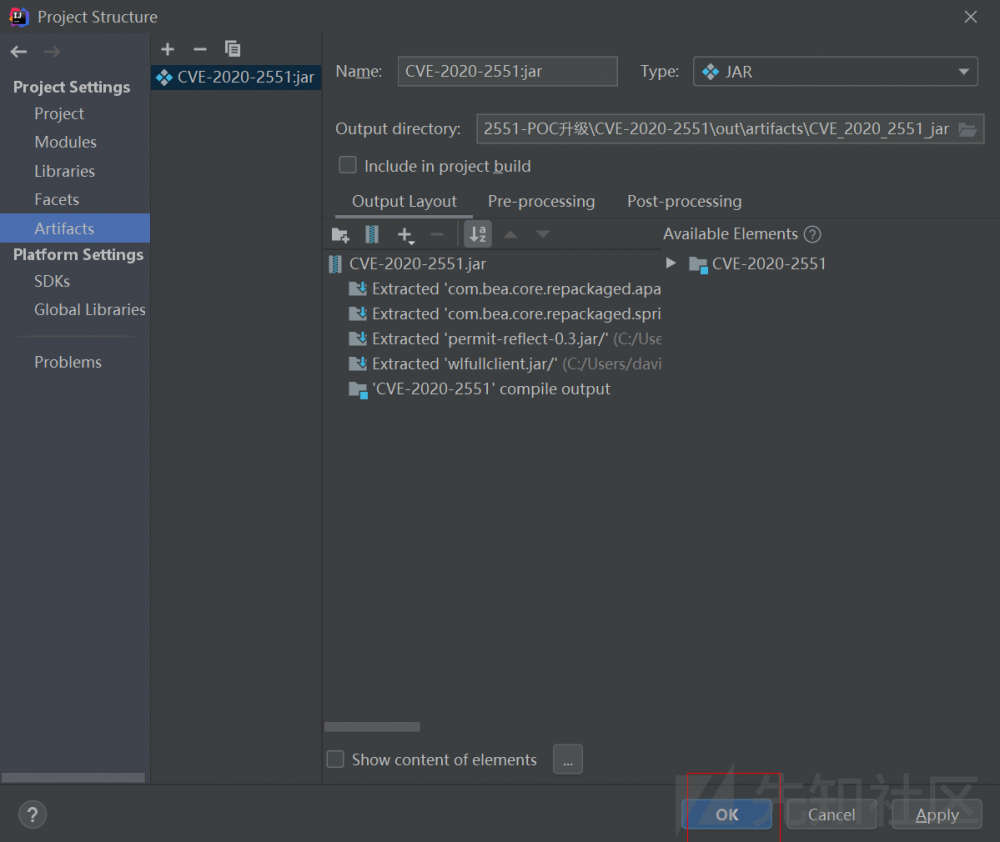Remove element from output layout

click(x=437, y=235)
